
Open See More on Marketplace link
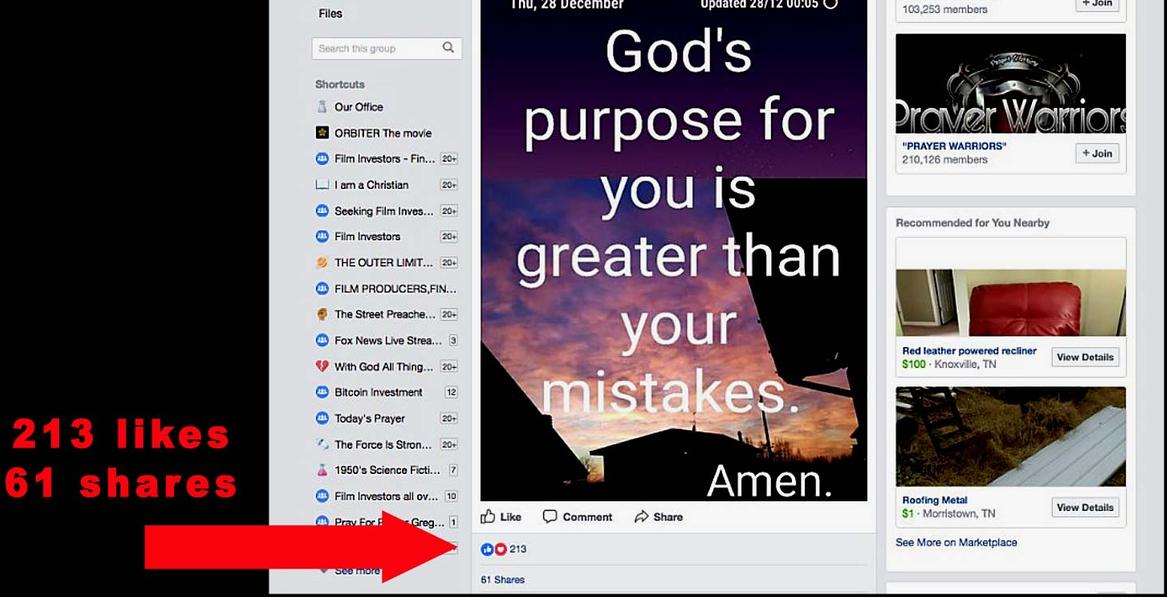tap(956, 543)
